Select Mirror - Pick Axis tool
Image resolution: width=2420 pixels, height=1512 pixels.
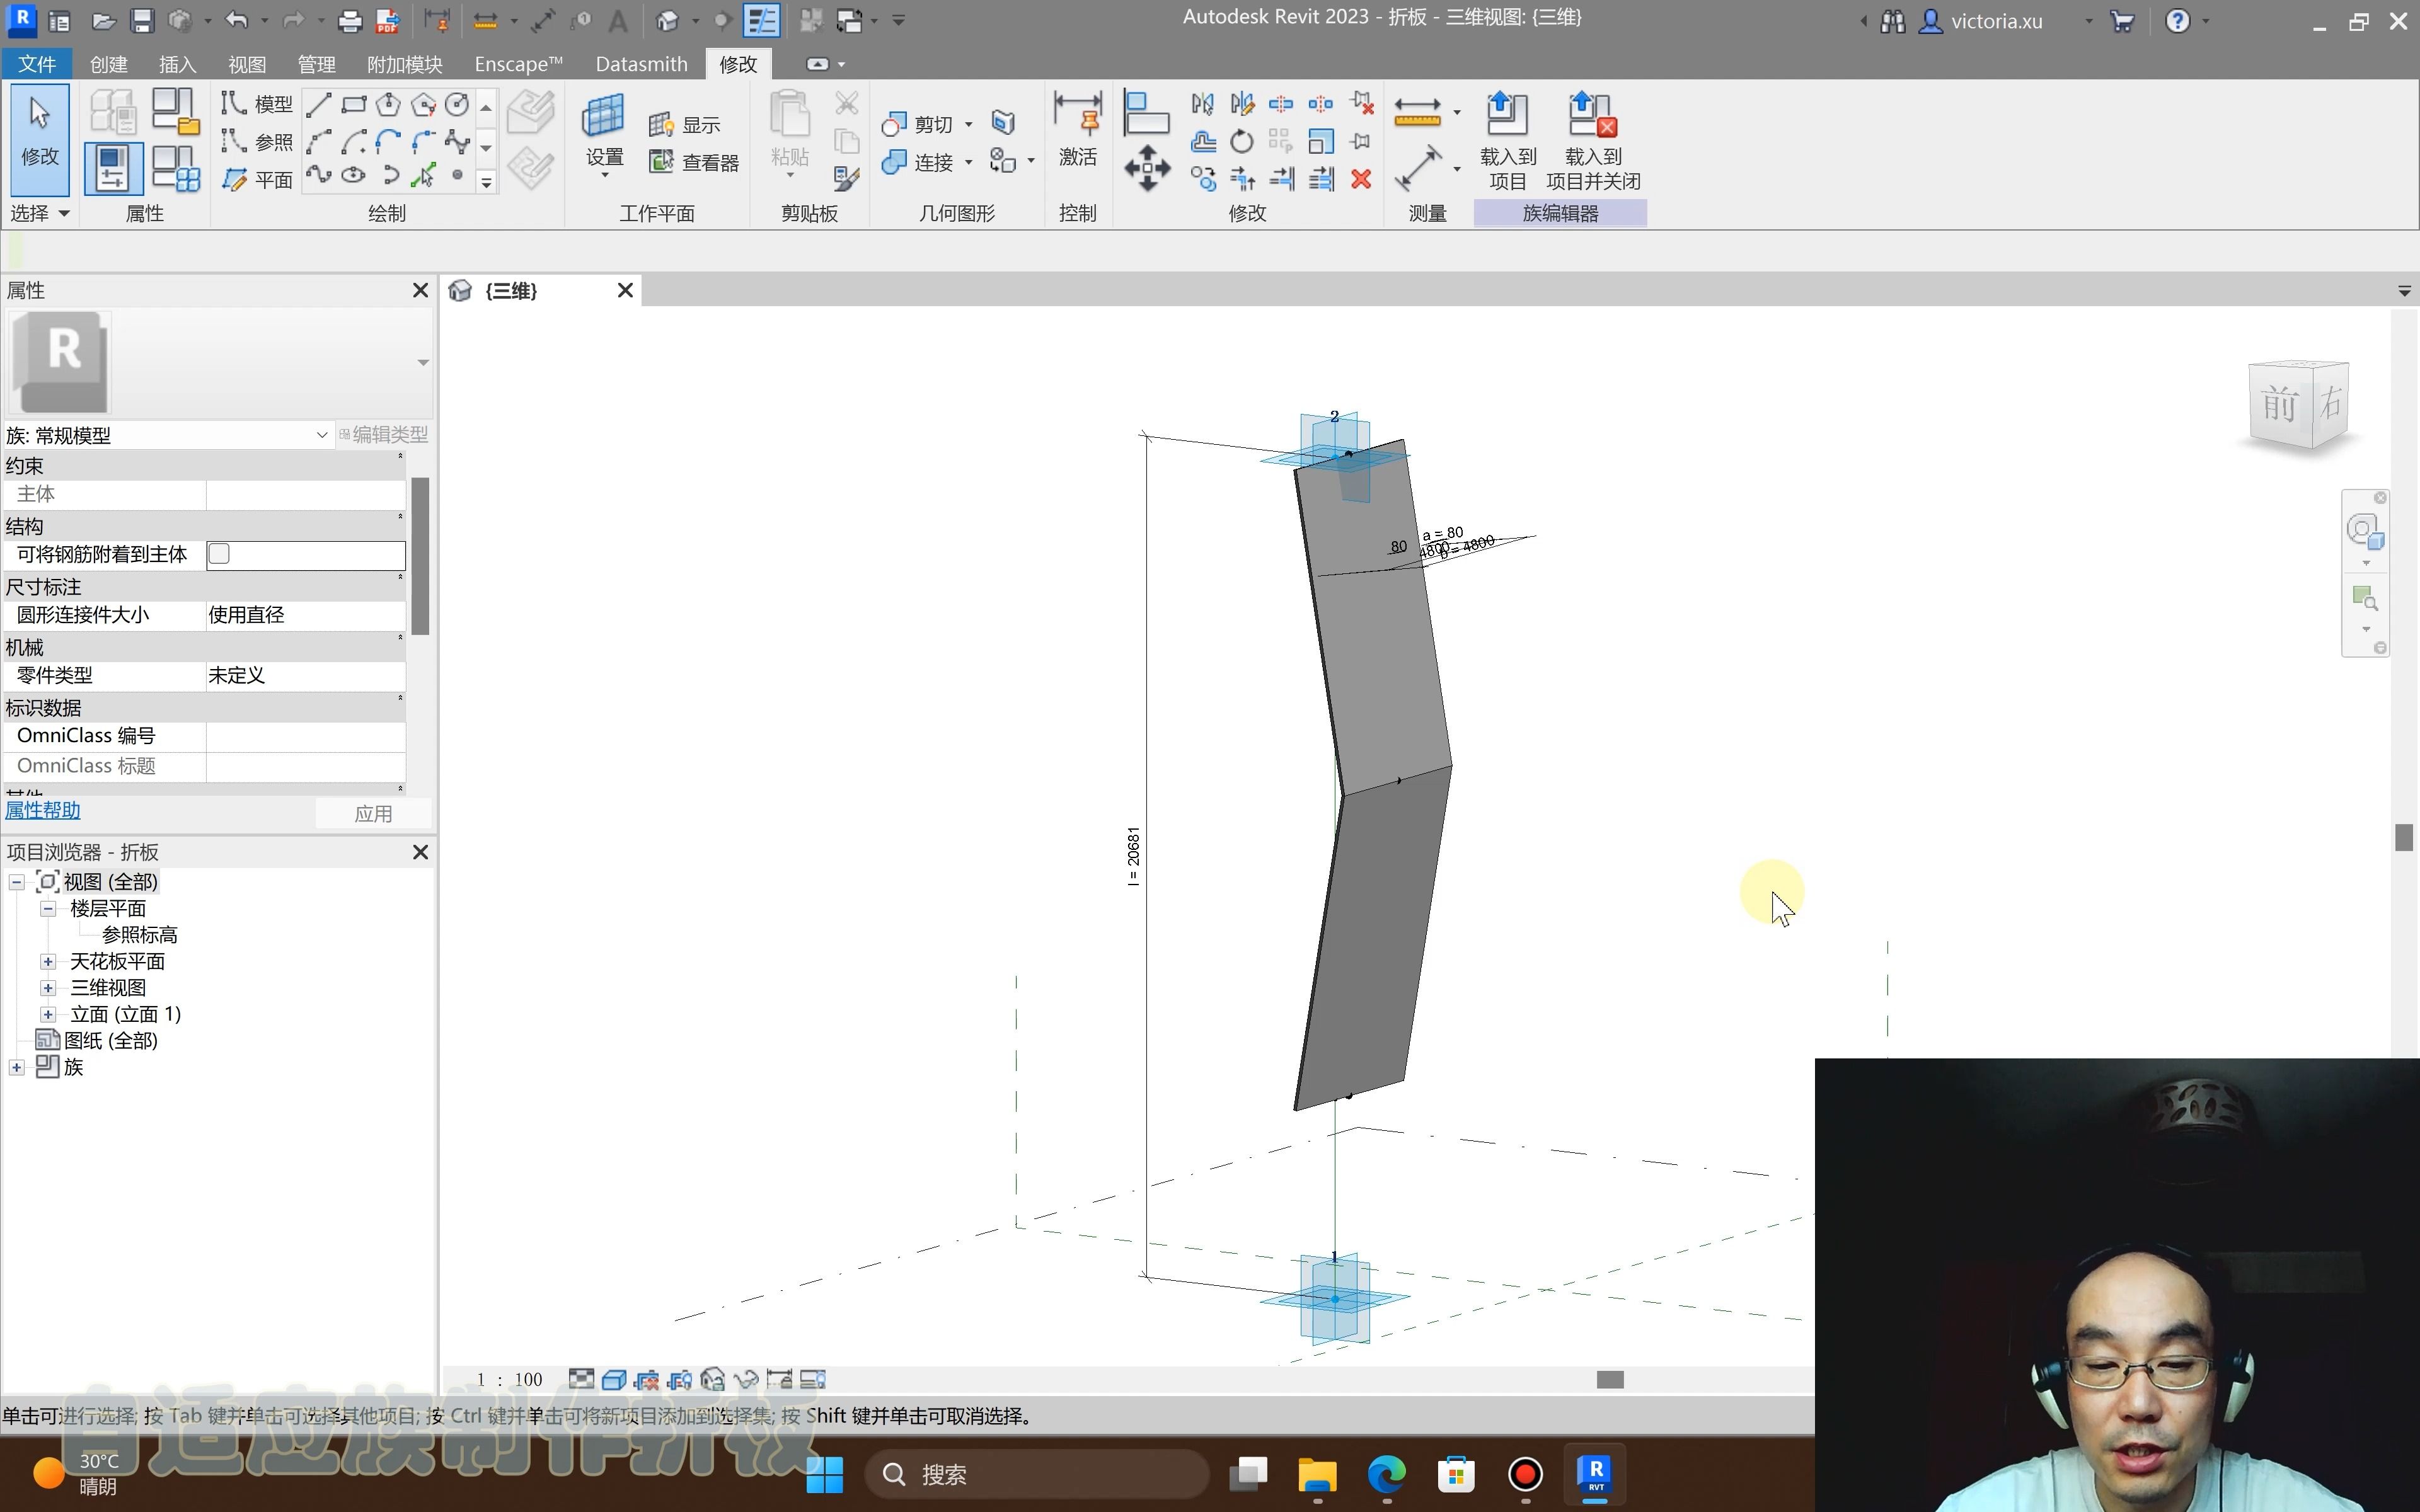point(1202,104)
